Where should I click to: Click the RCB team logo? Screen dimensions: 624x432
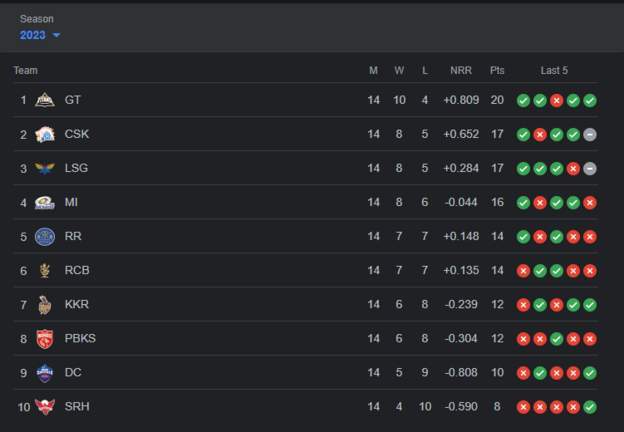45,270
